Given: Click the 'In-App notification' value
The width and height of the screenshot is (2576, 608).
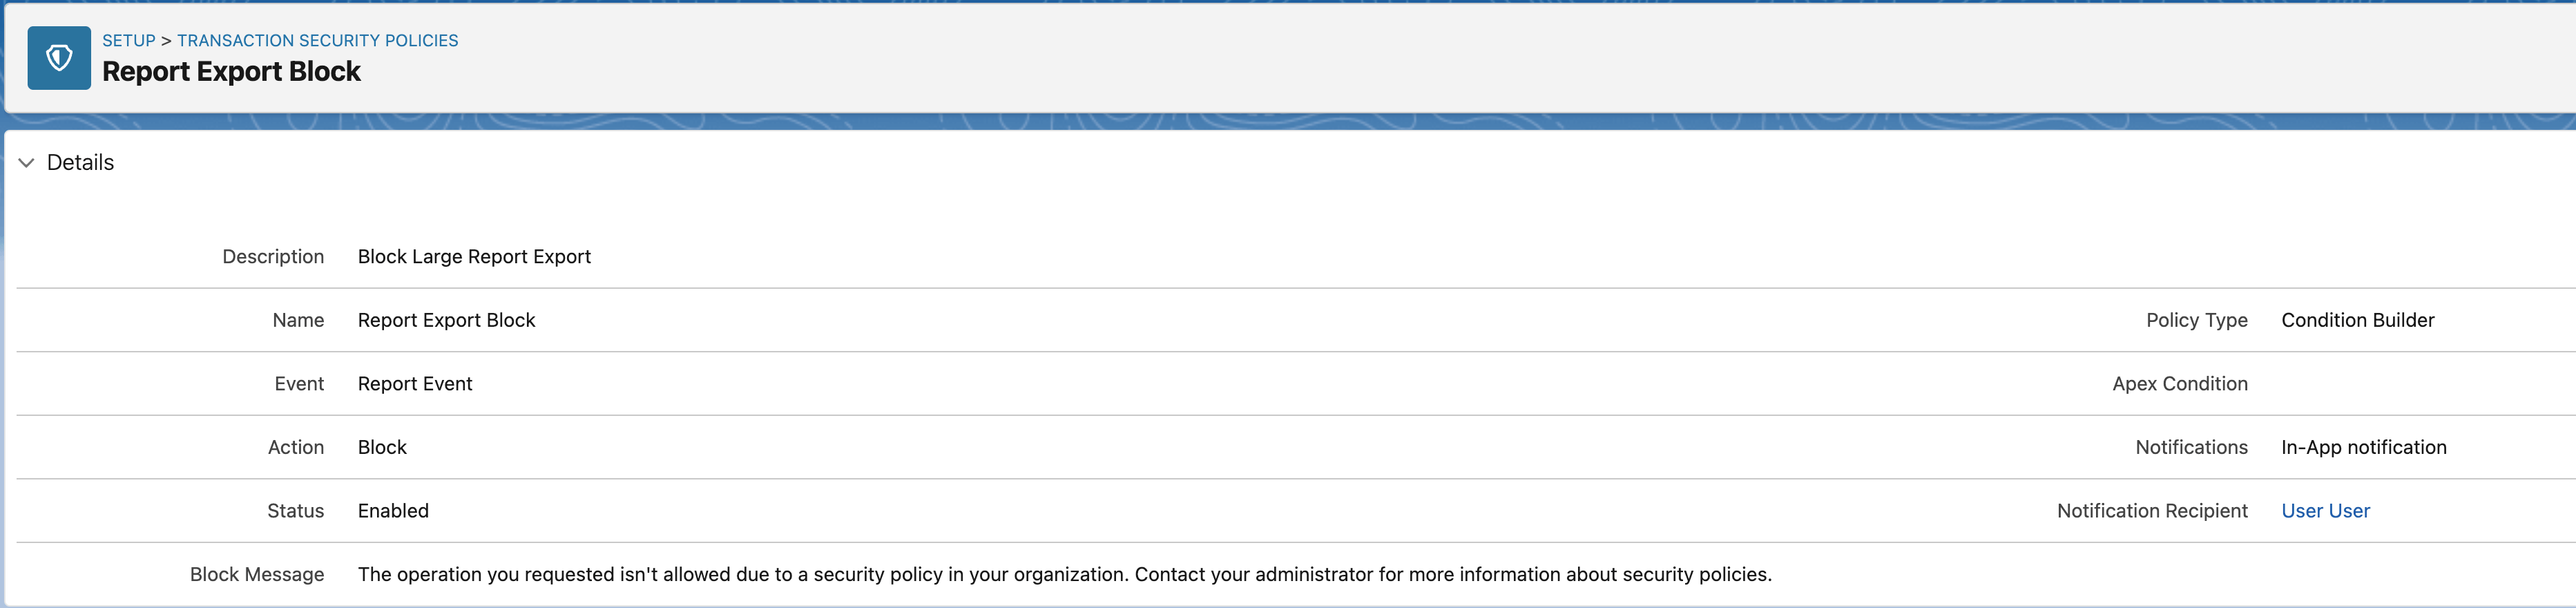Looking at the screenshot, I should [2363, 447].
